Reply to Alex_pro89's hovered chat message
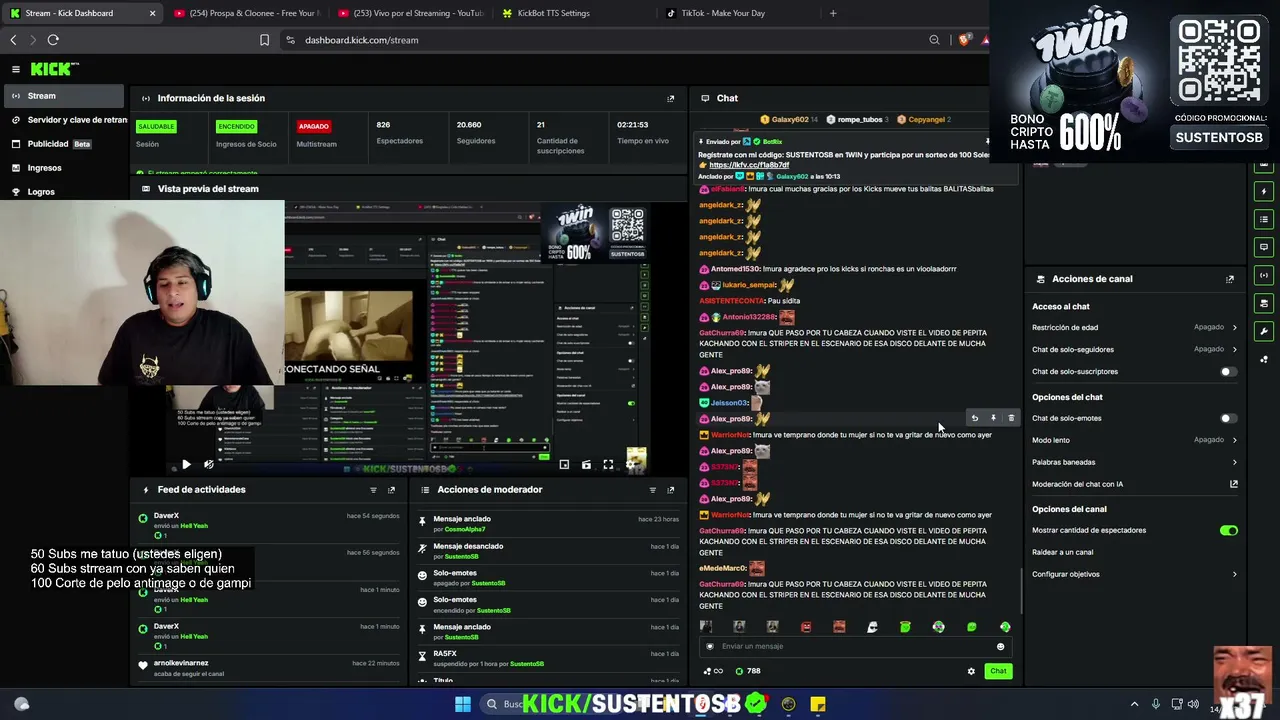Image resolution: width=1280 pixels, height=720 pixels. 975,418
